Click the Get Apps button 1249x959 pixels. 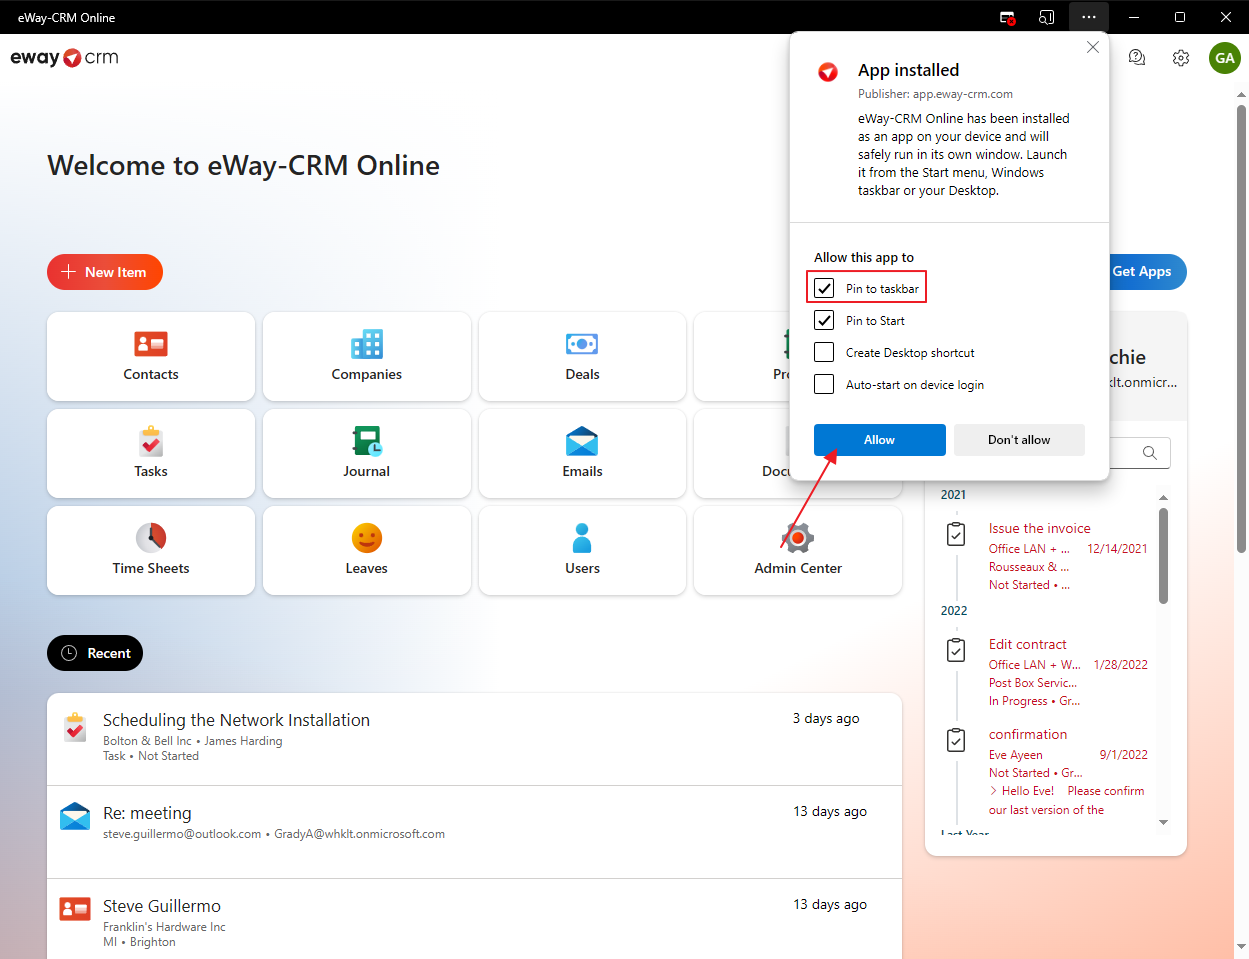[1148, 272]
